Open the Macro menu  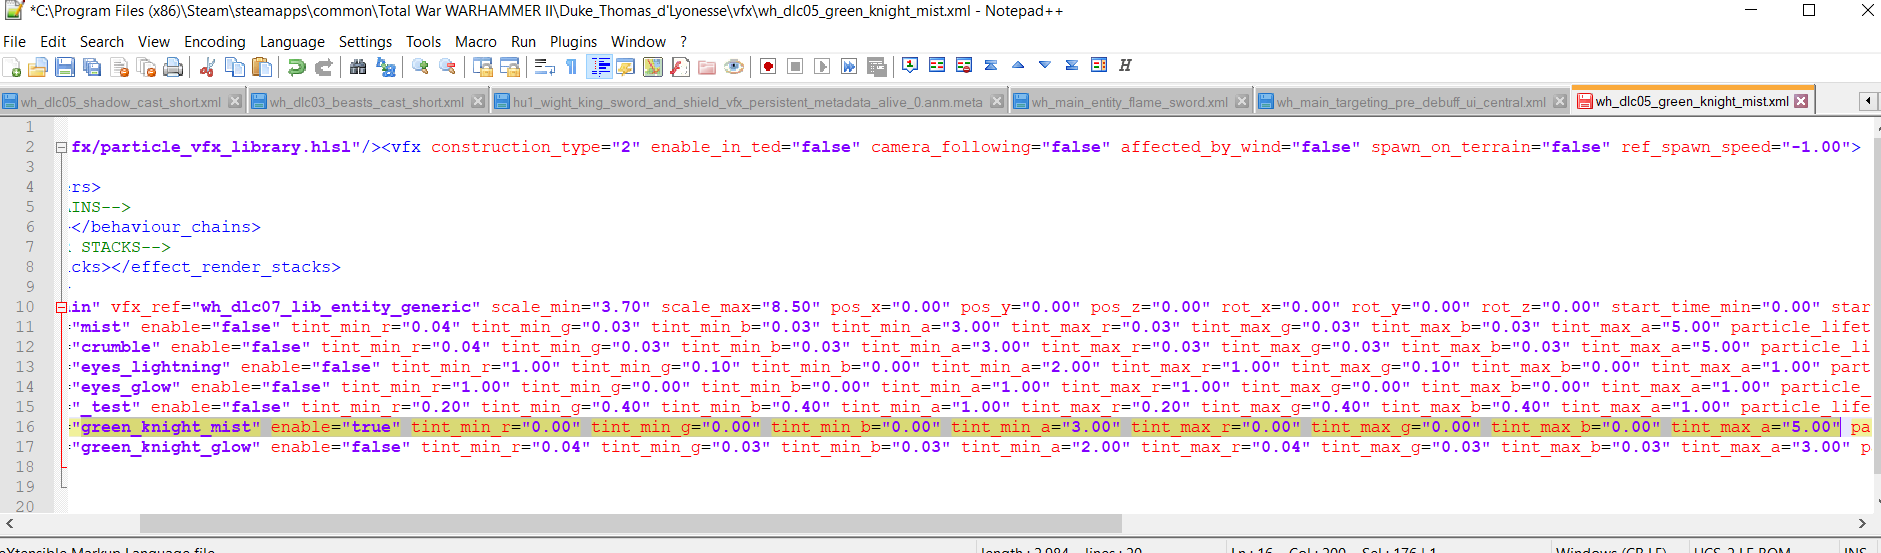pos(476,42)
